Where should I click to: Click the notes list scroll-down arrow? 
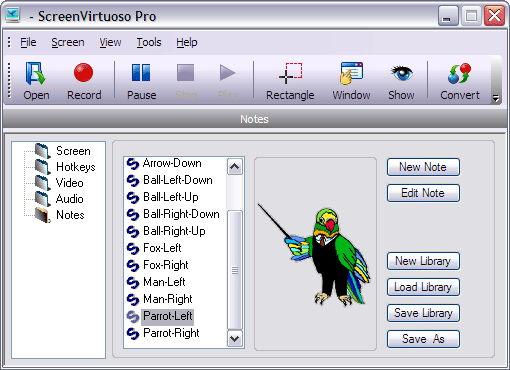[235, 338]
